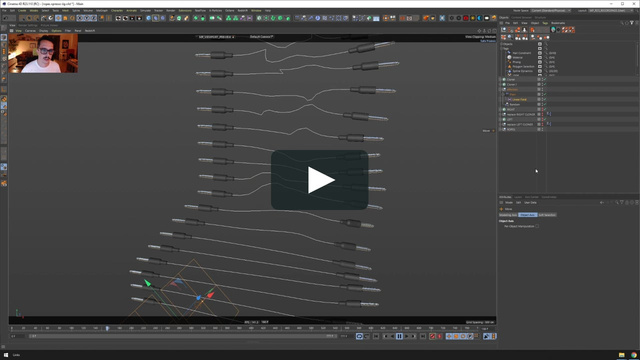This screenshot has height=360, width=640.
Task: Open the Cameras menu in the viewport
Action: tap(30, 31)
